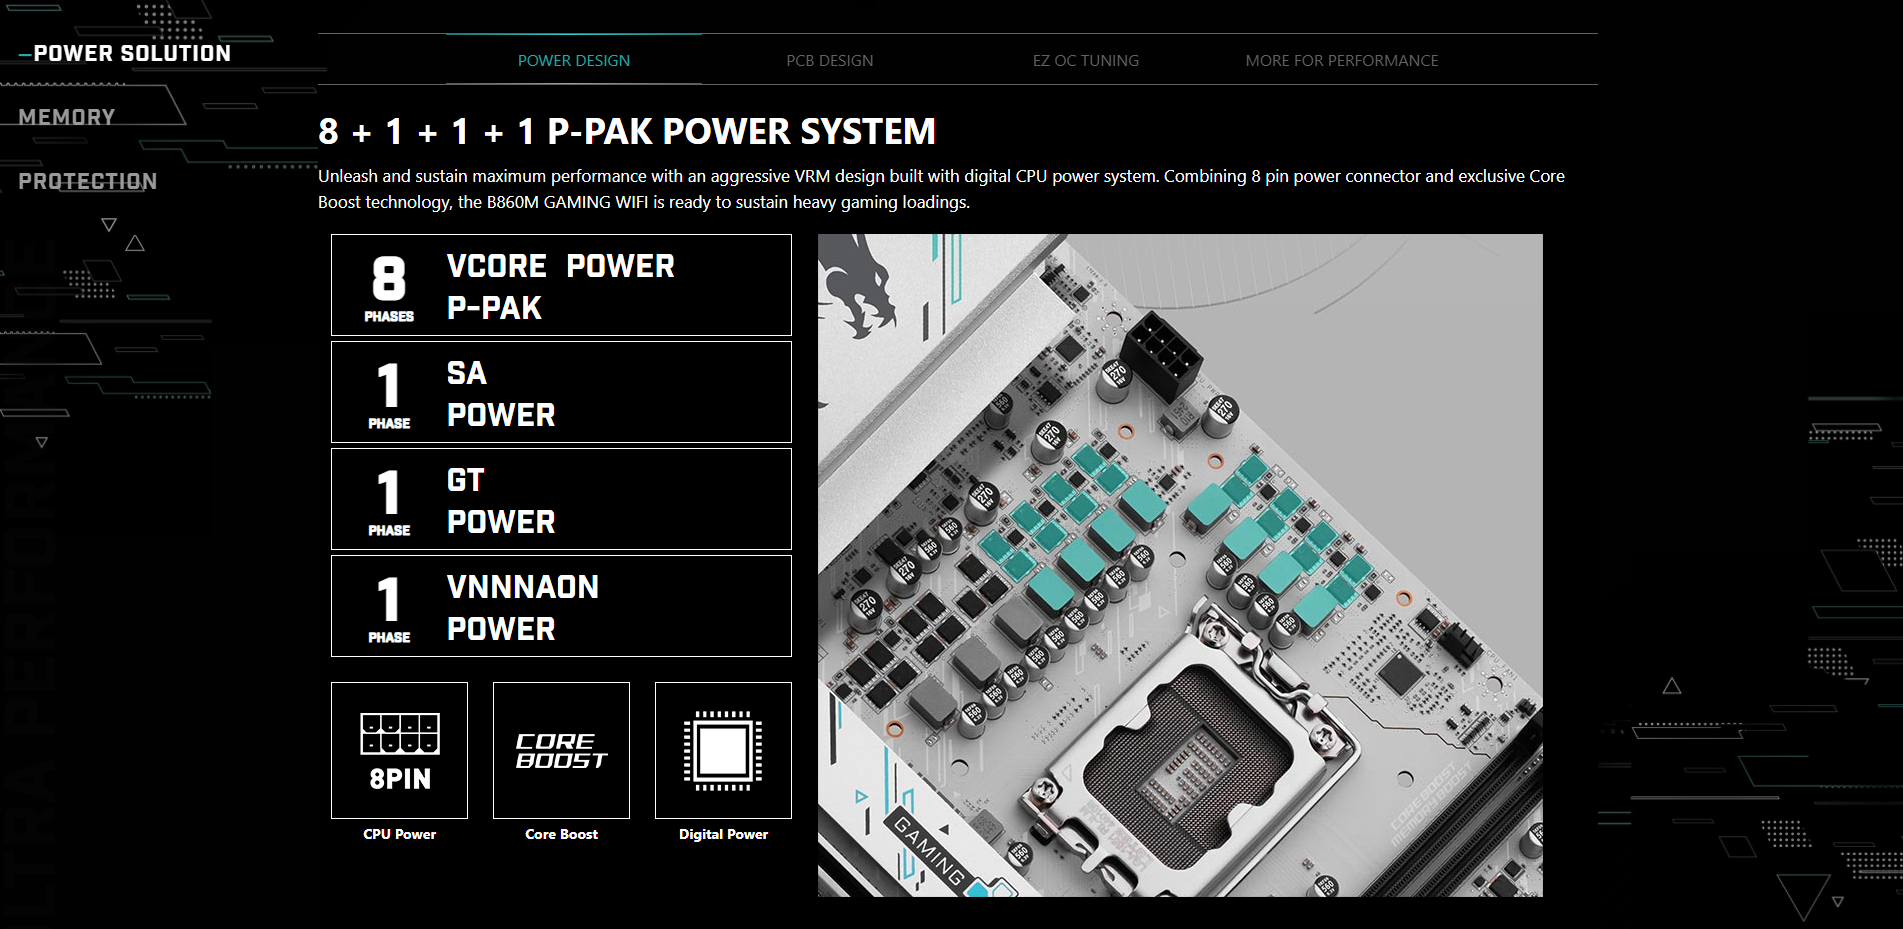Screen dimensions: 1903x929
Task: Click the 8+1+1+1 P-PAK Power System heading
Action: (x=627, y=131)
